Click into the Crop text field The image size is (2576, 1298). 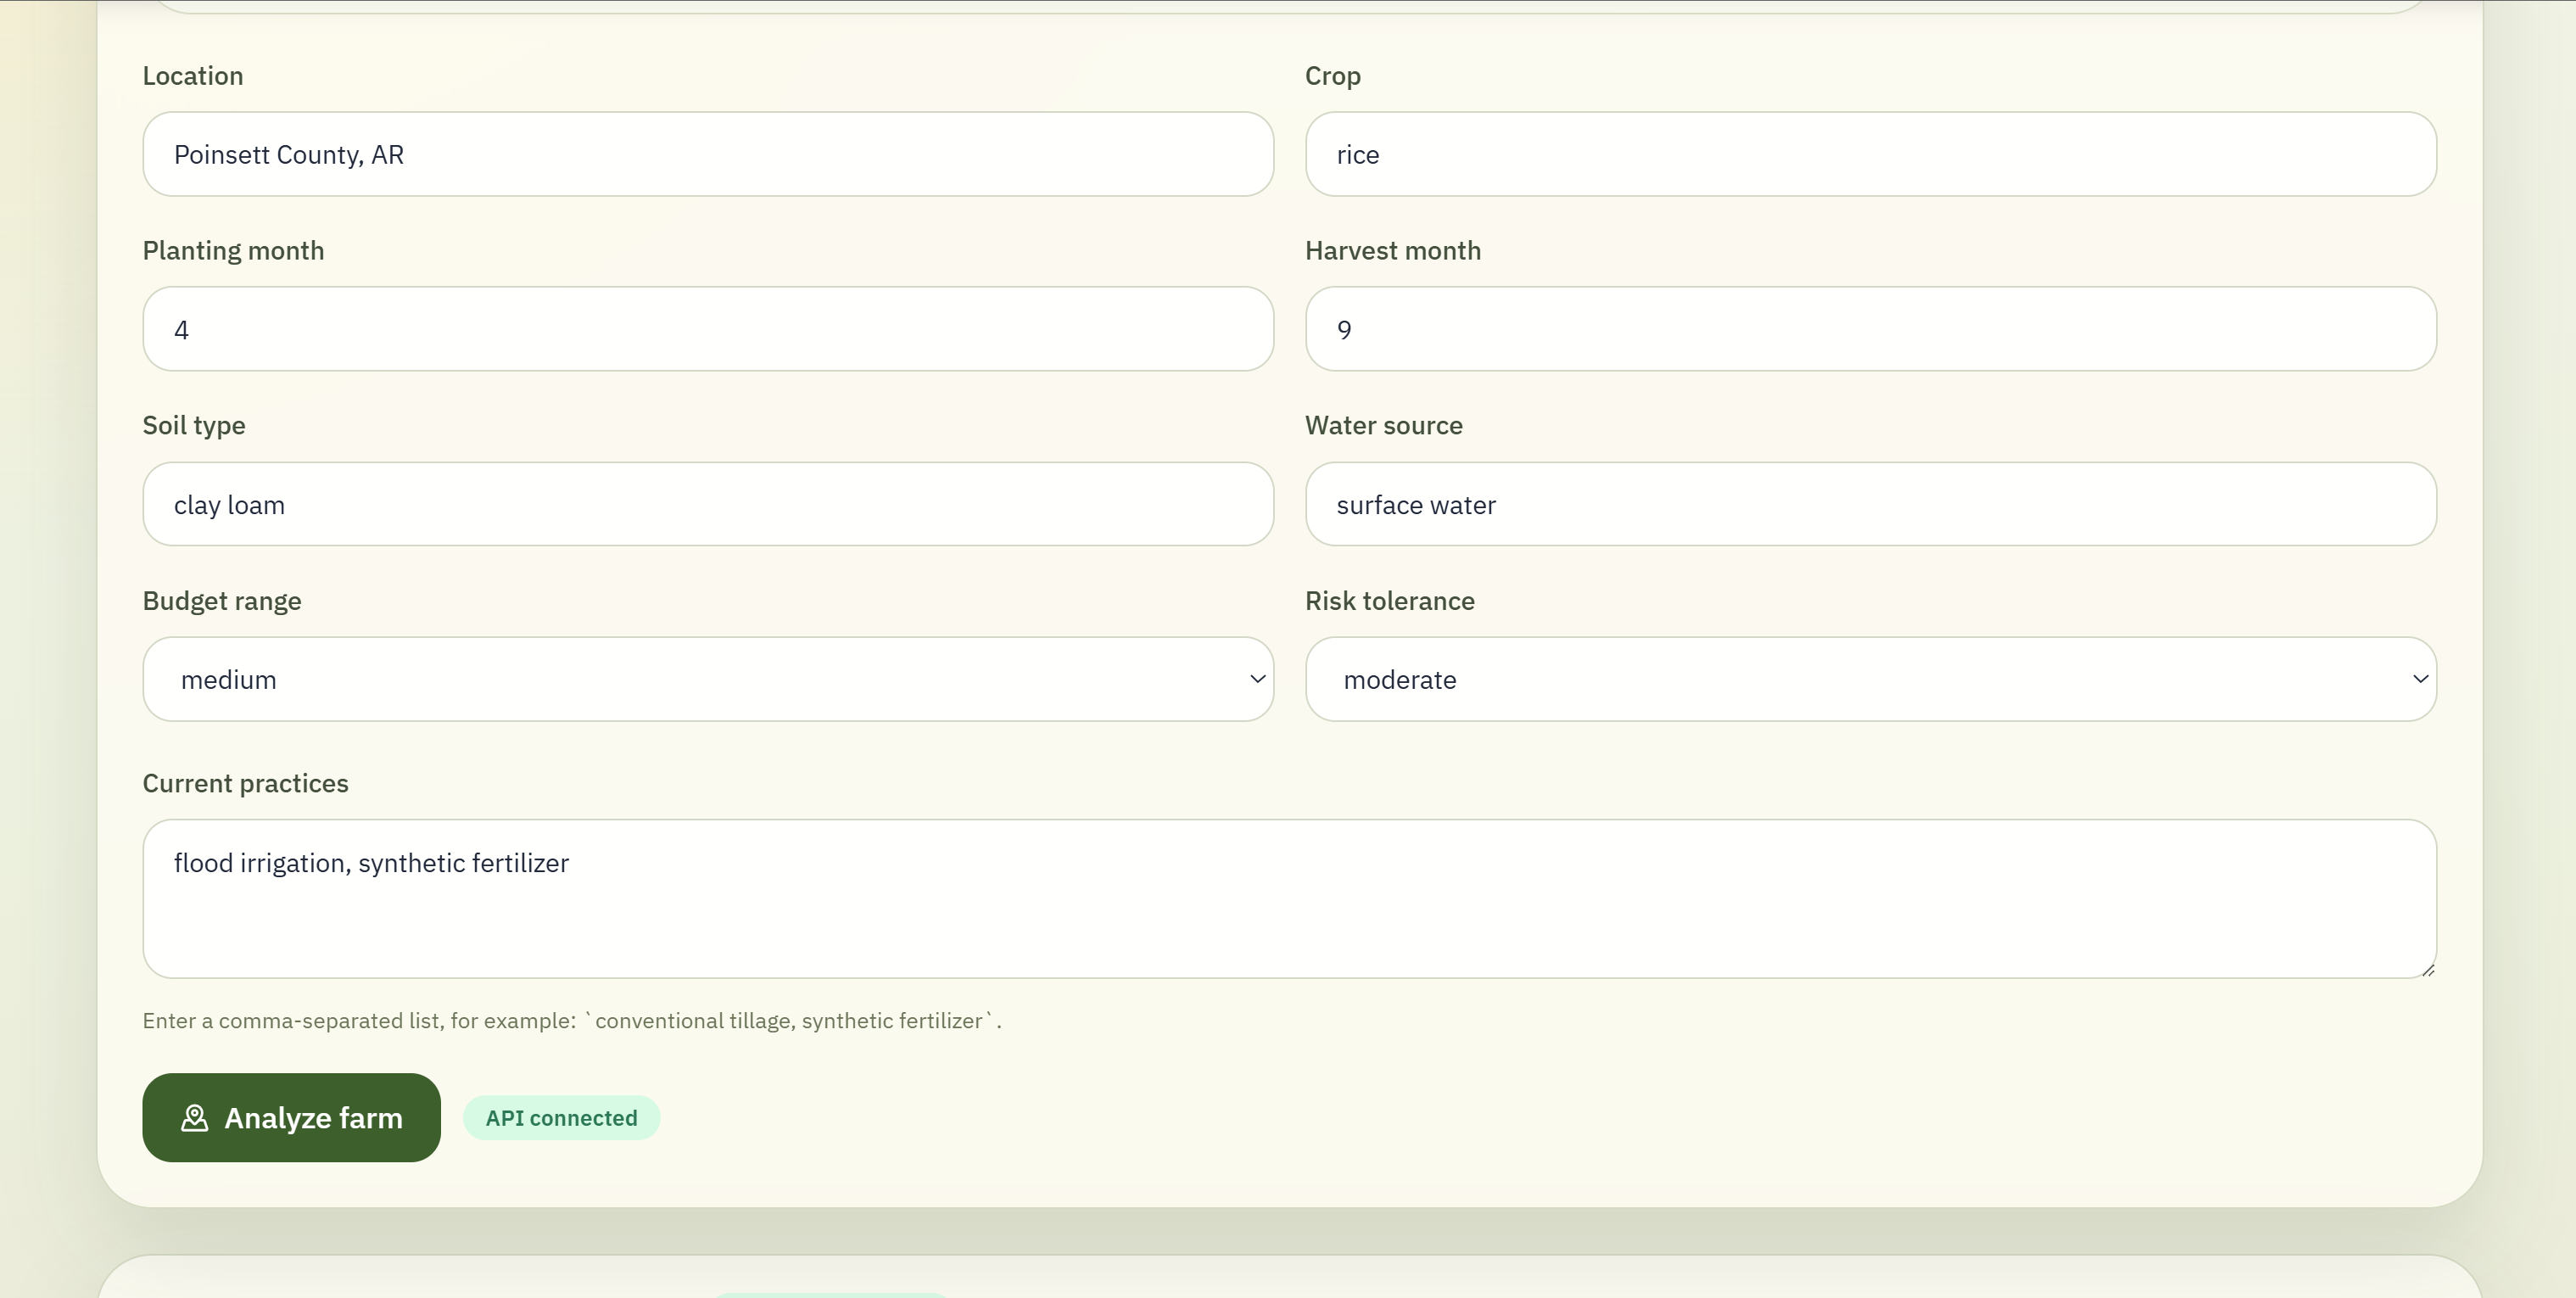(x=1870, y=154)
